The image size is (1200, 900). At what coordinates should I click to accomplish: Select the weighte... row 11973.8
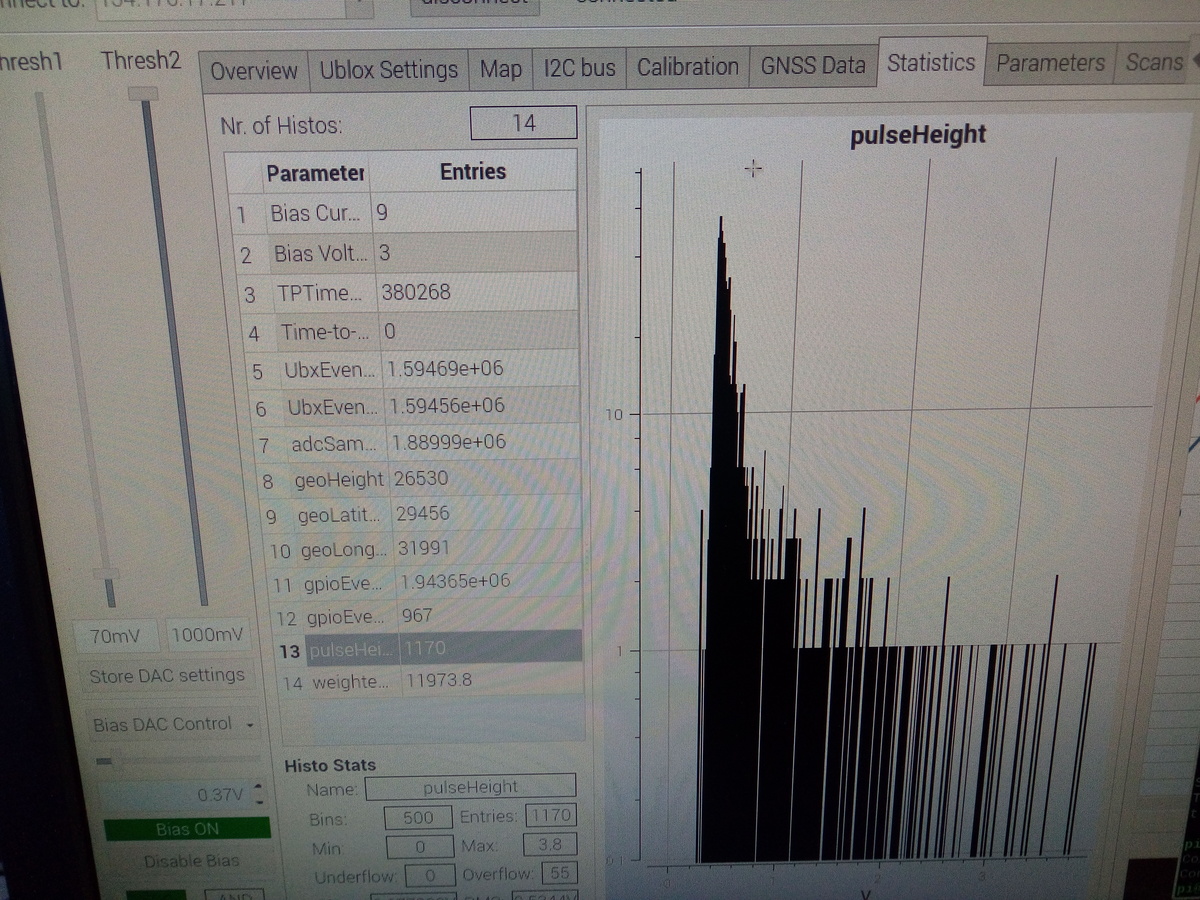[x=432, y=682]
